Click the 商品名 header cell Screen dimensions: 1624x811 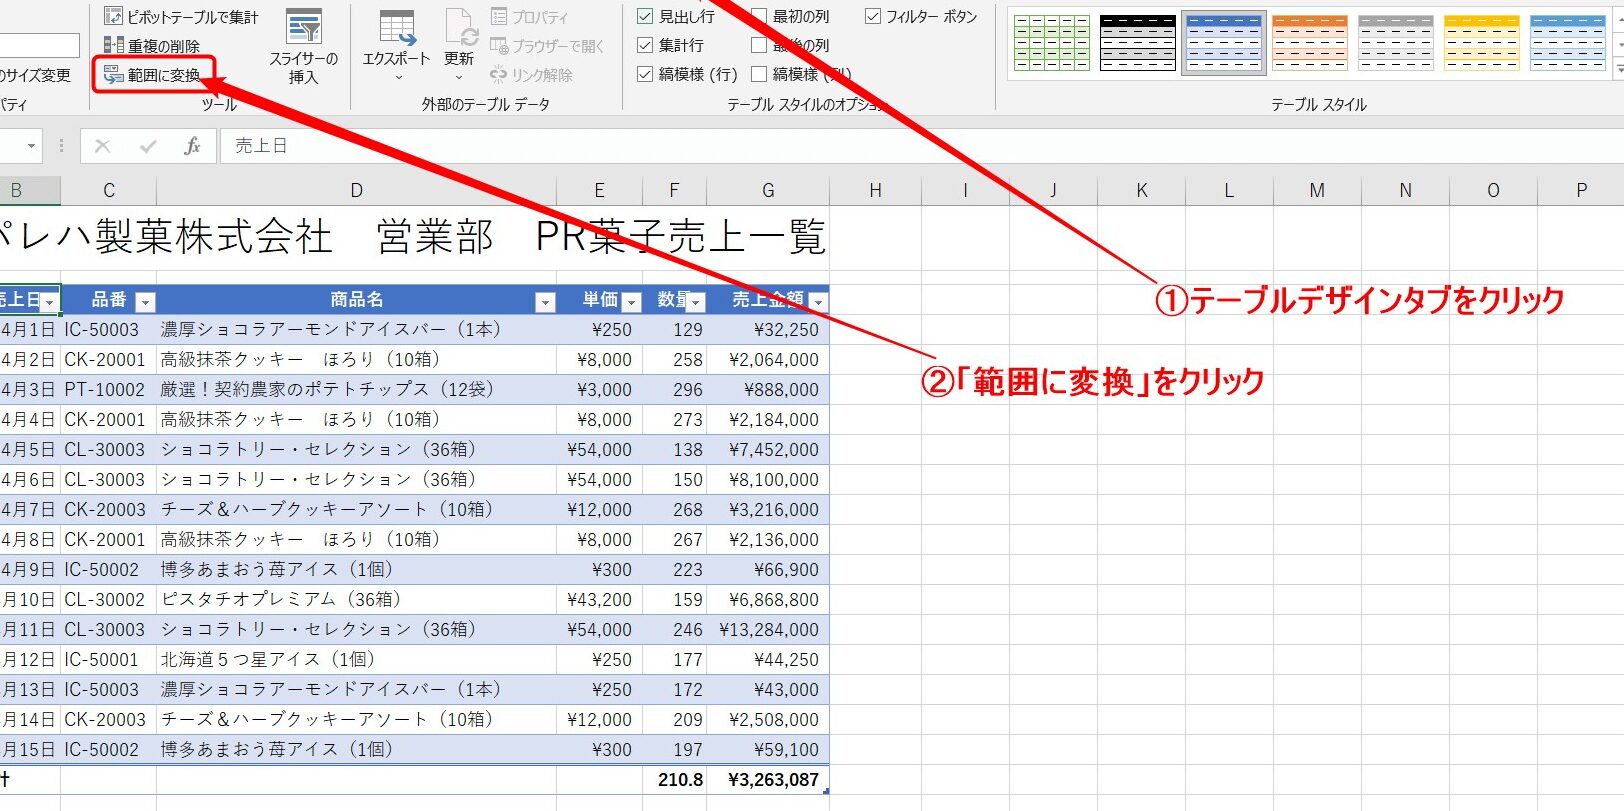[x=356, y=300]
